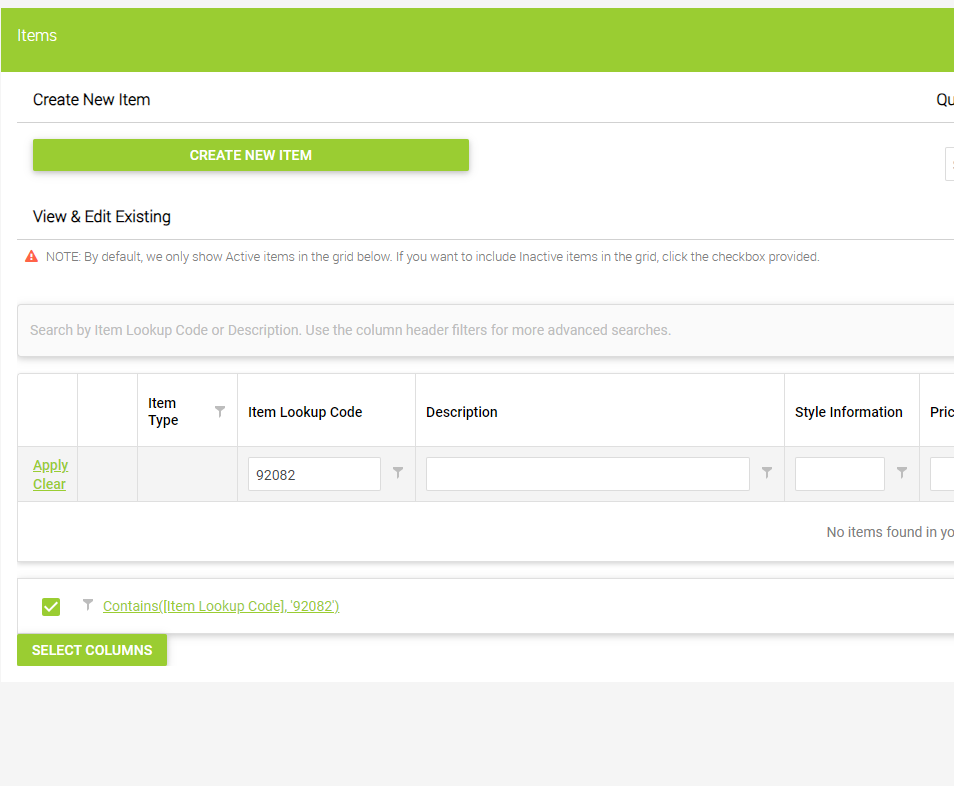Viewport: 954px width, 786px height.
Task: Click the Items page title
Action: (37, 35)
